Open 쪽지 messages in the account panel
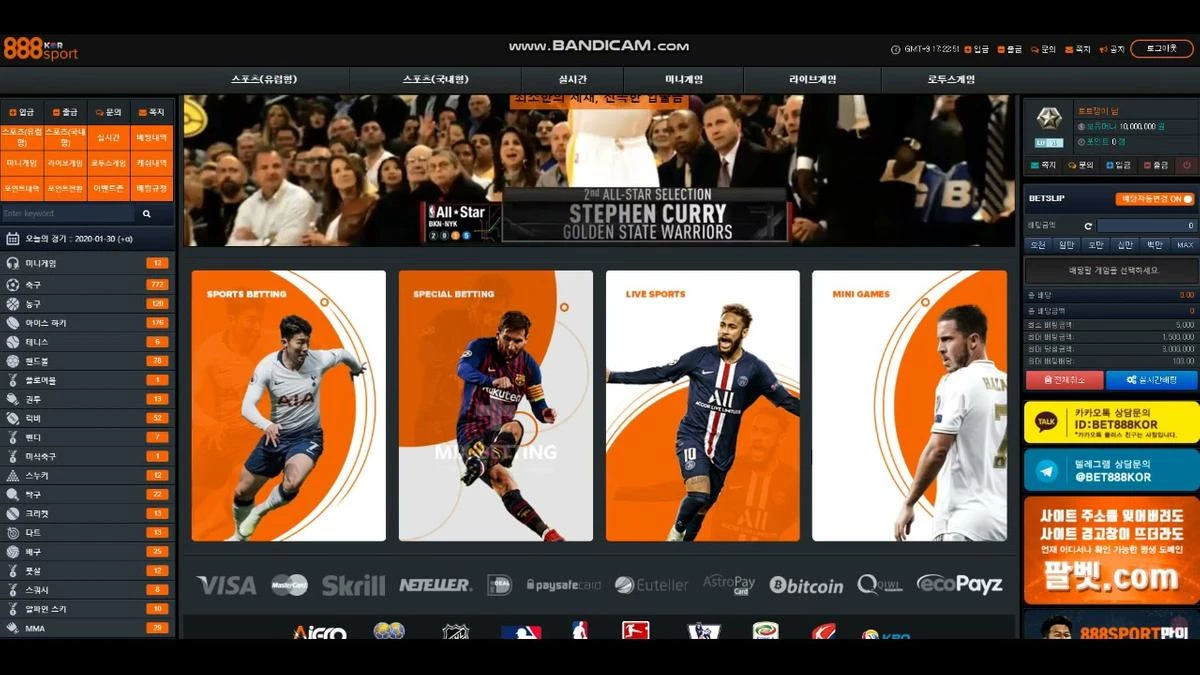Viewport: 1200px width, 675px height. pyautogui.click(x=1043, y=165)
